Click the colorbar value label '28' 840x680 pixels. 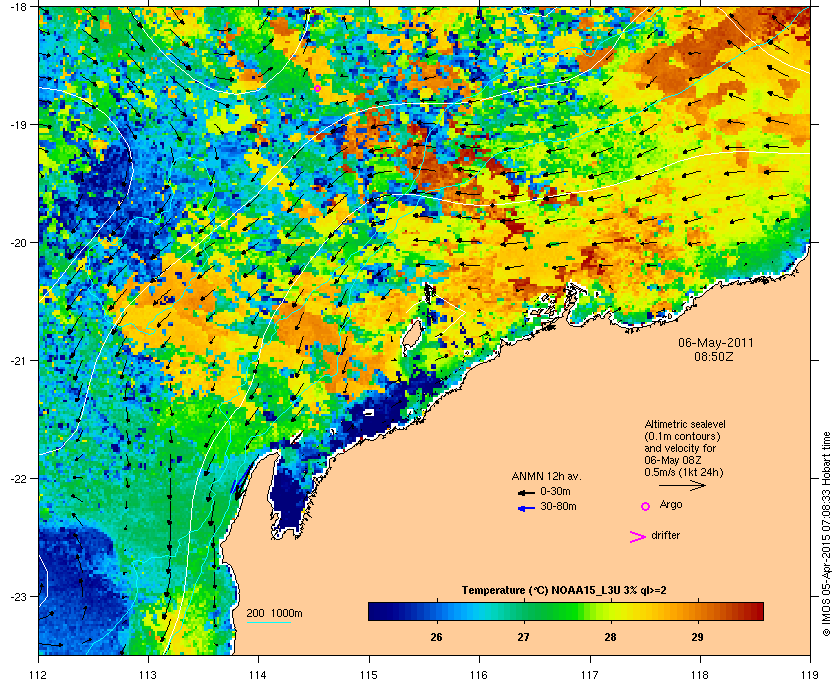[610, 637]
